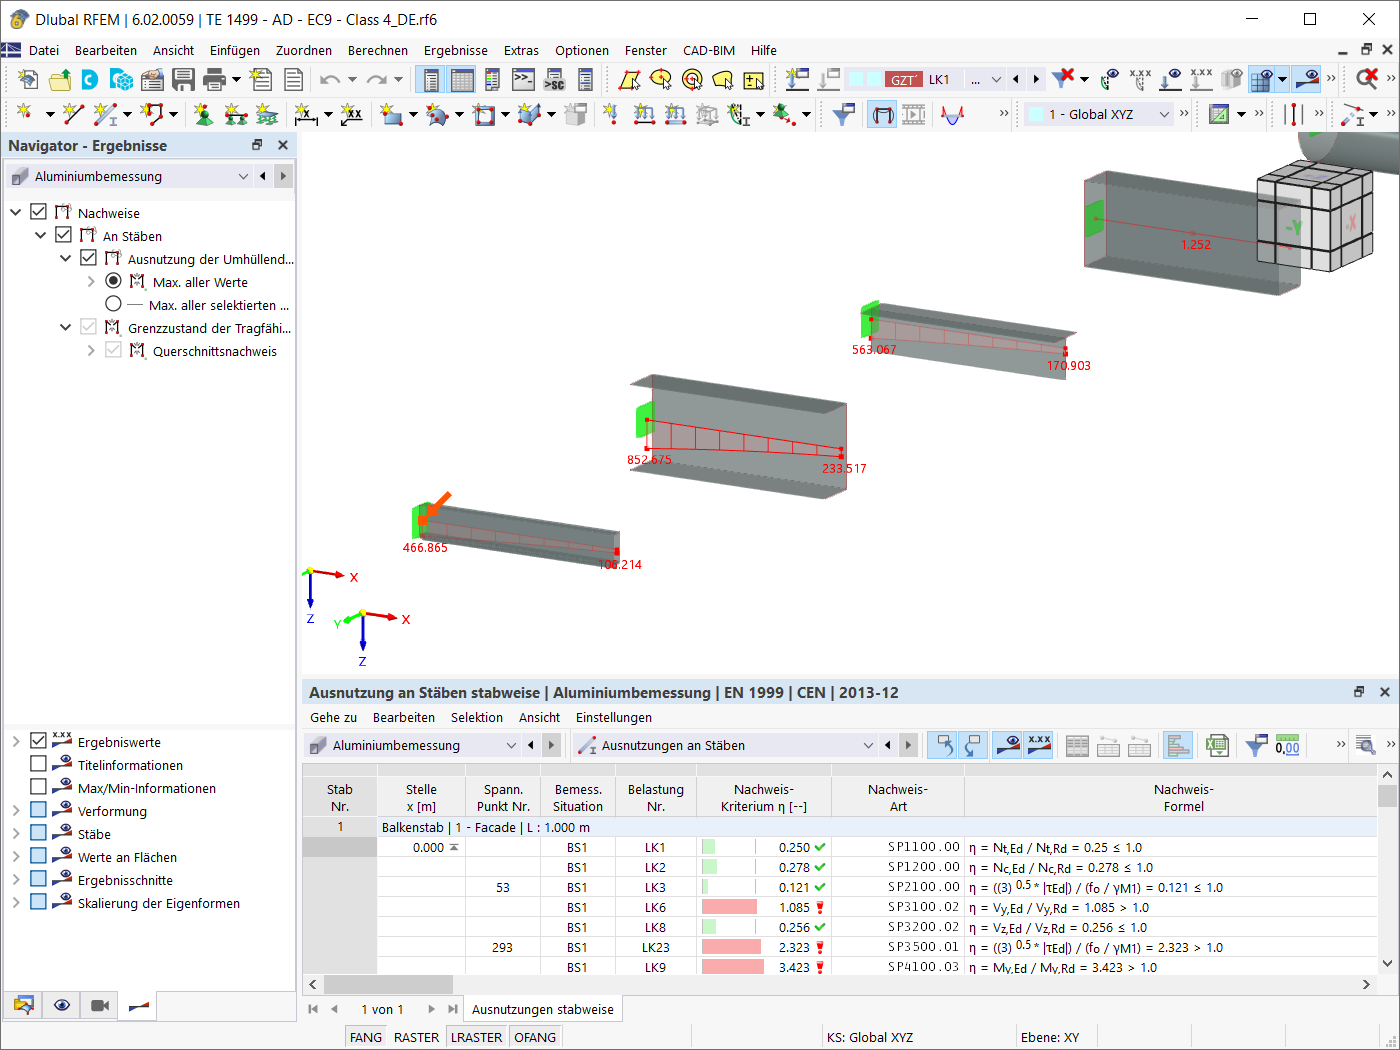Image resolution: width=1400 pixels, height=1050 pixels.
Task: Select the Max. aller Werte radio button
Action: [114, 281]
